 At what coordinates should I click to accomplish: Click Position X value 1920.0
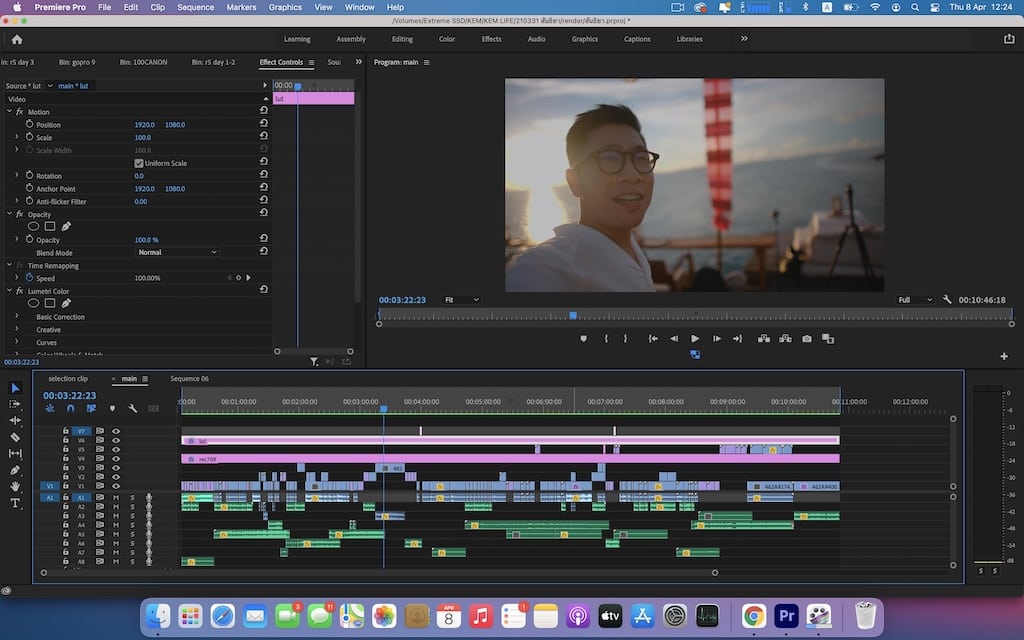[144, 125]
